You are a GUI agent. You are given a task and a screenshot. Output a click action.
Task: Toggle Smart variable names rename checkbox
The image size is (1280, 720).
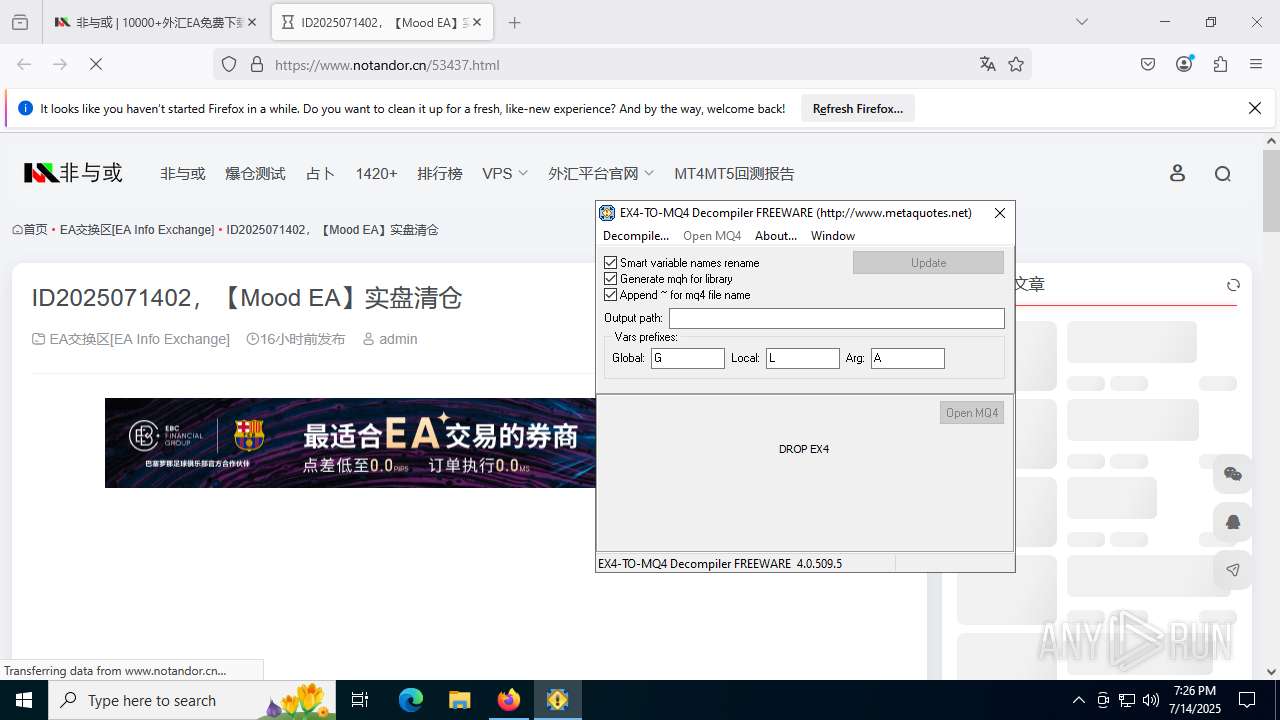click(x=610, y=262)
